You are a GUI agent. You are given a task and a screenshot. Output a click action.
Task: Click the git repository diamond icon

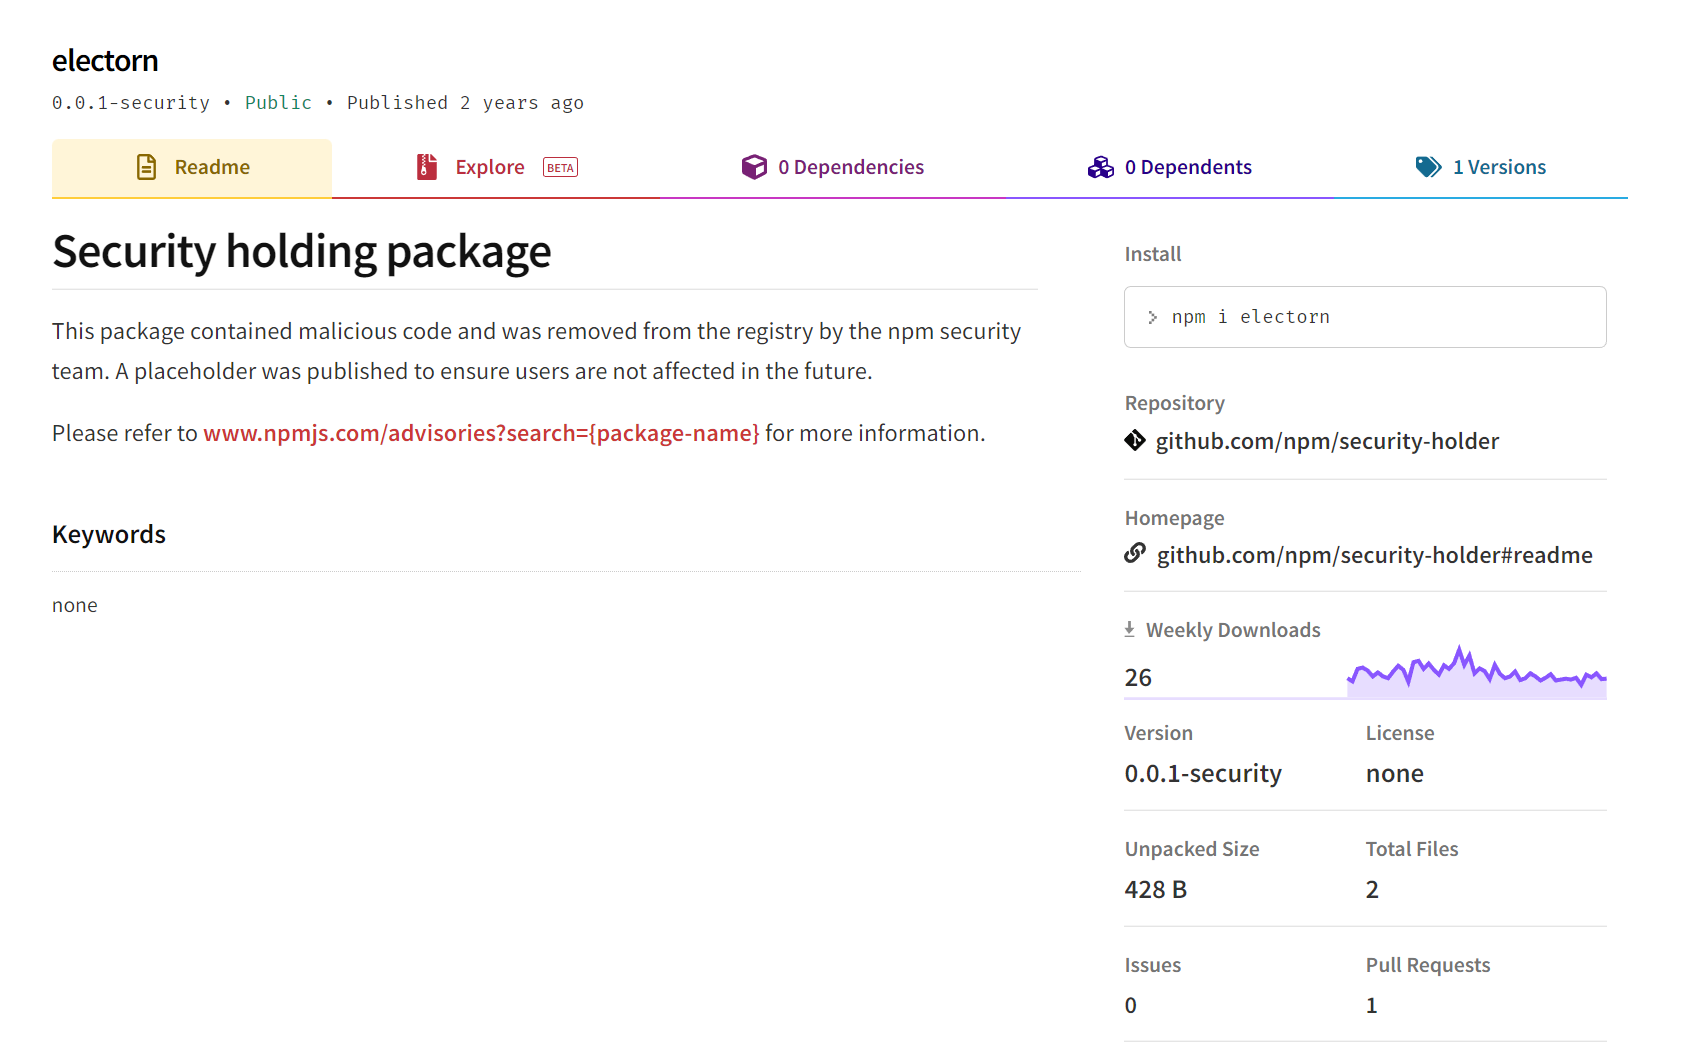point(1135,440)
